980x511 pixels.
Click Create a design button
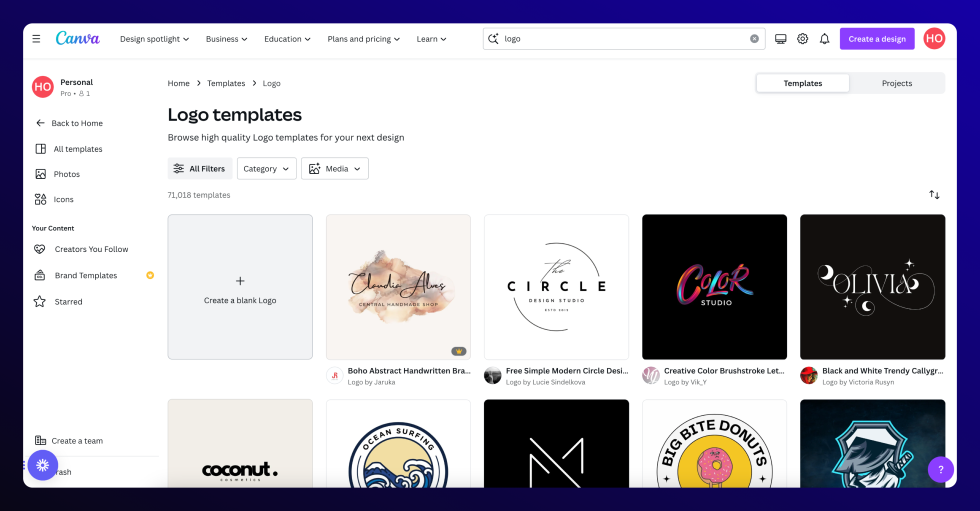877,39
